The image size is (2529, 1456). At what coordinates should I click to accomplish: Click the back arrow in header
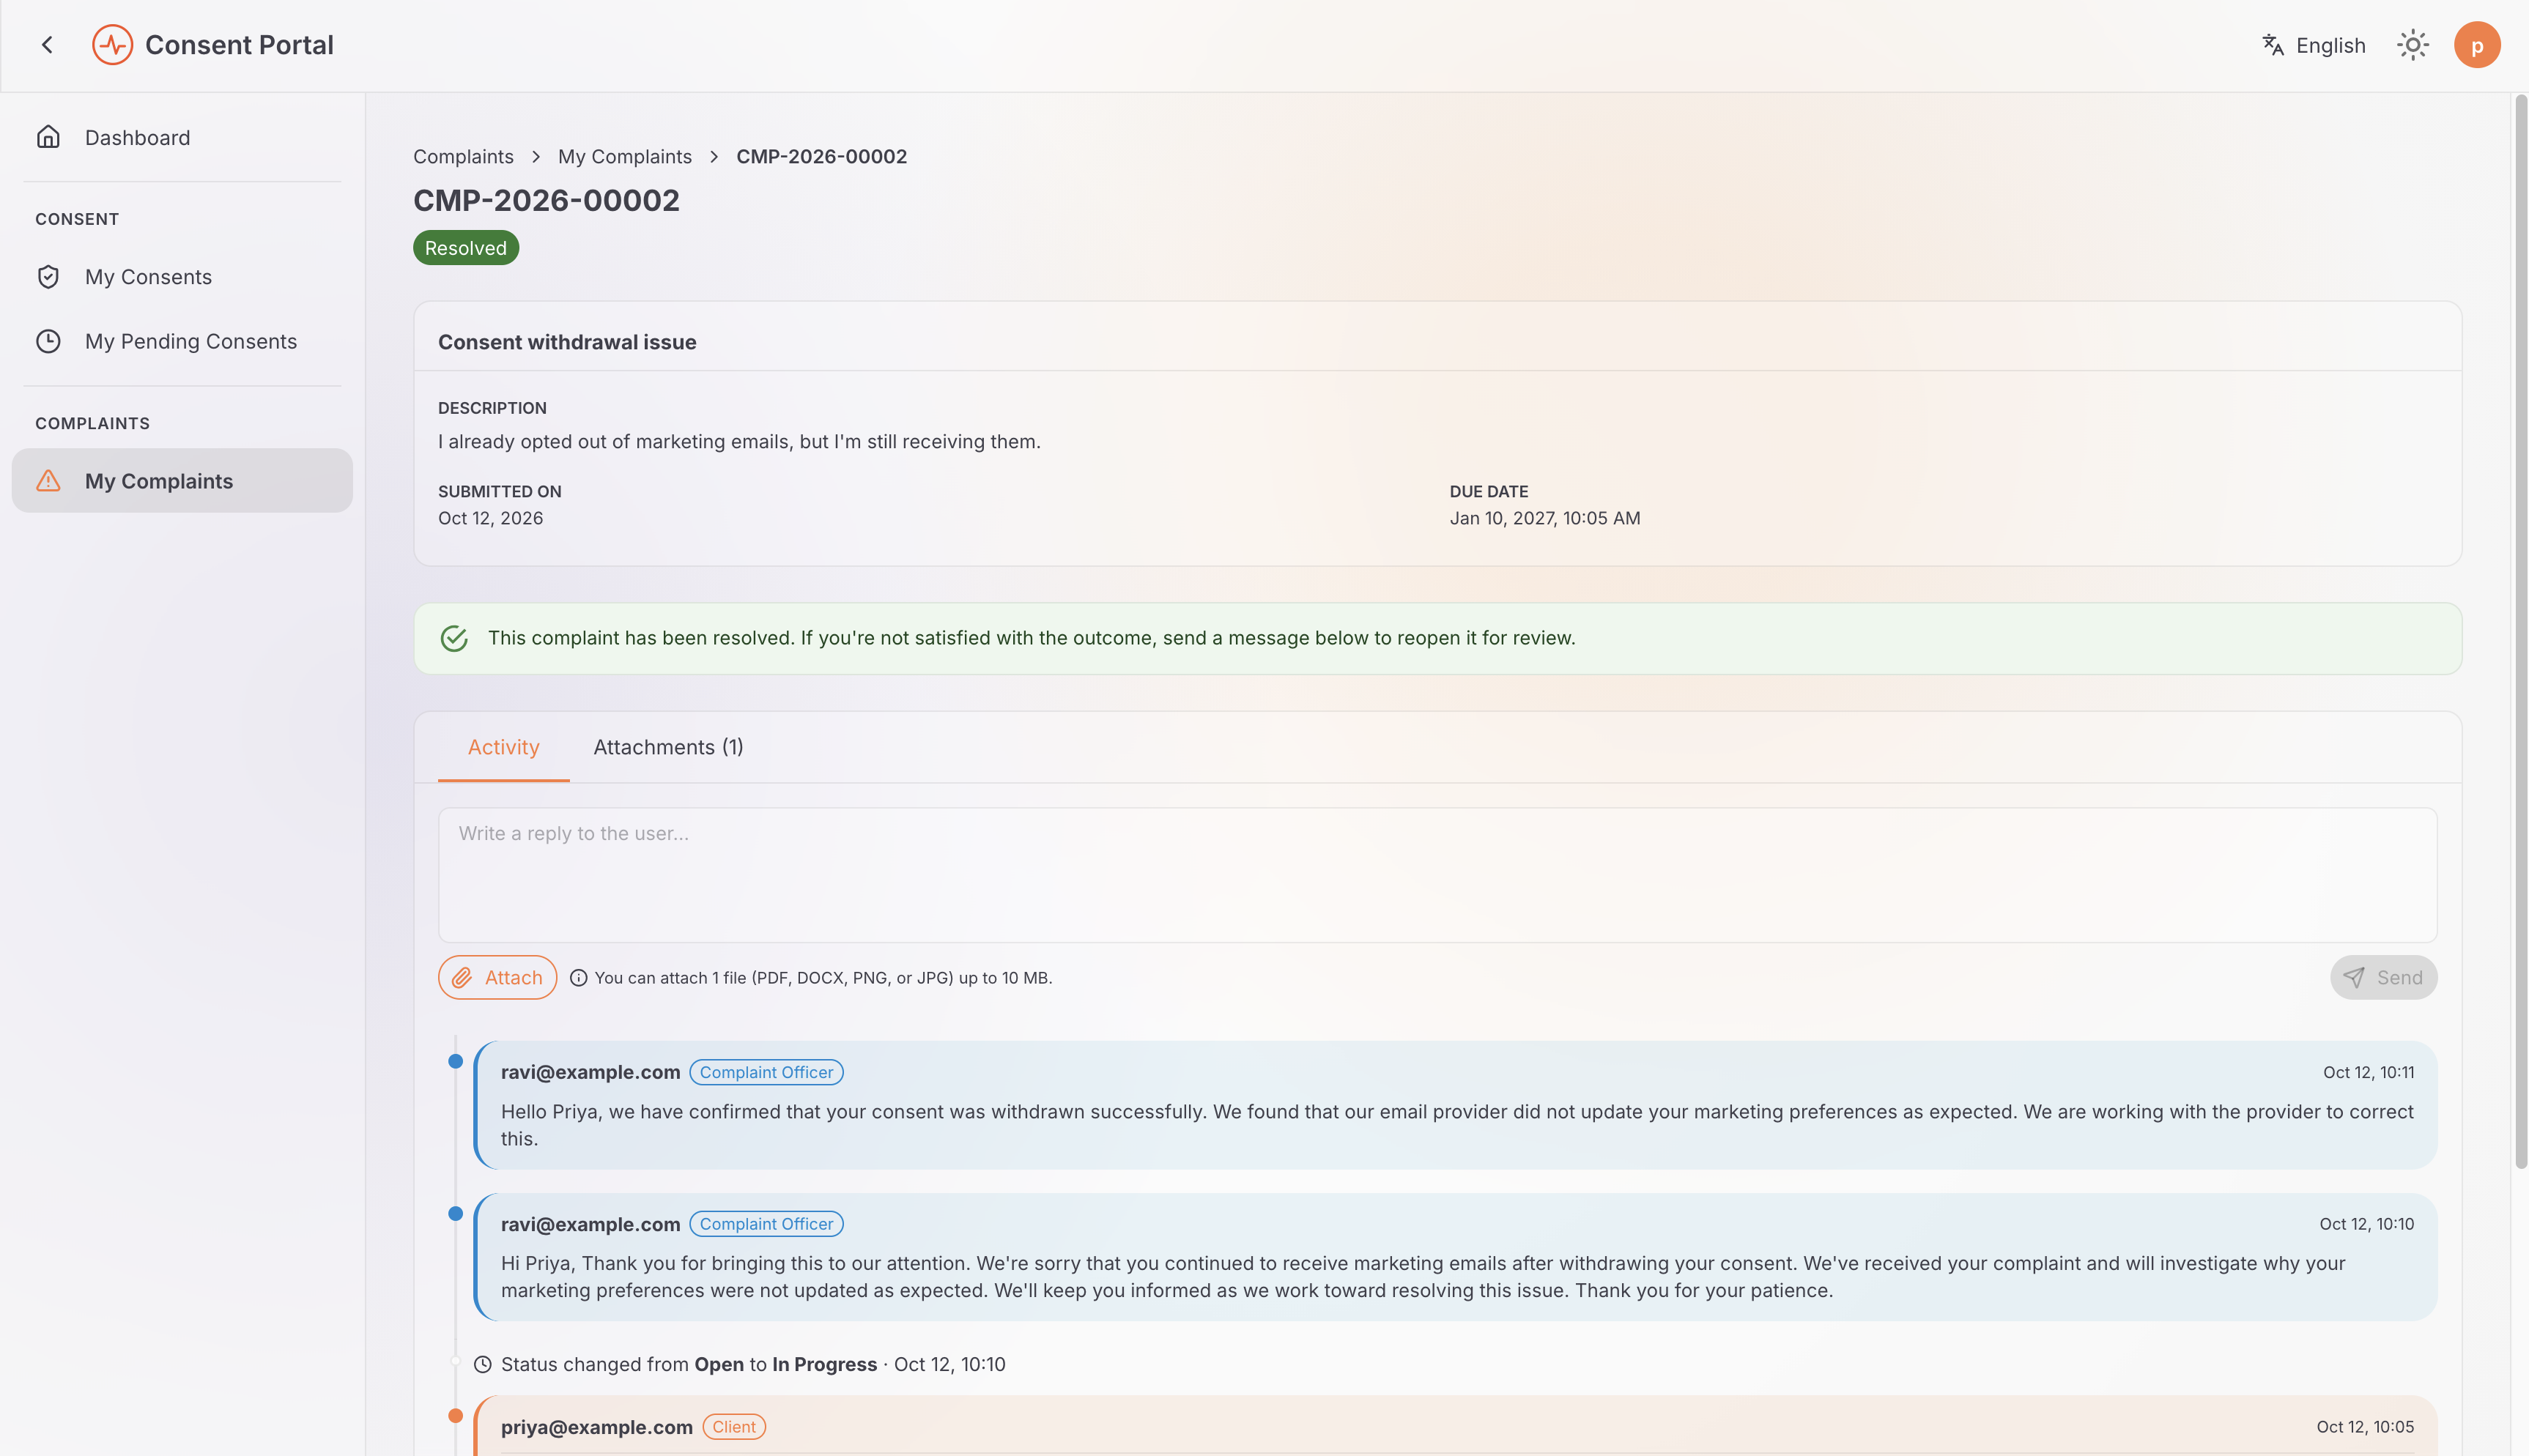click(x=47, y=45)
